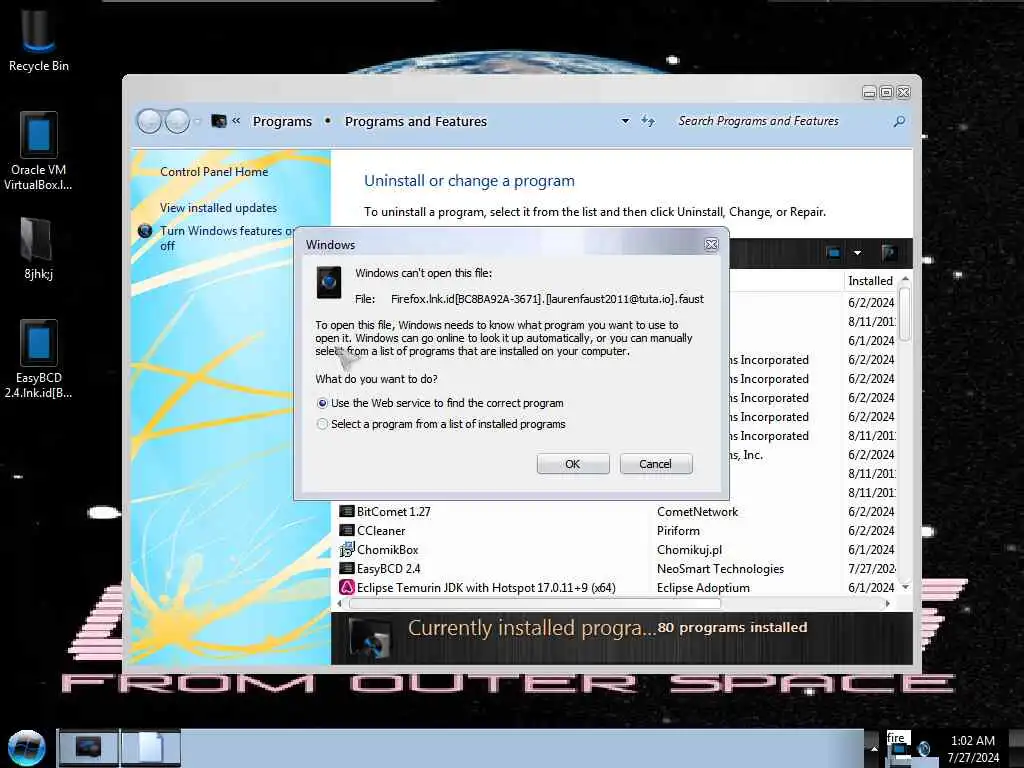Click the Installed column header

pyautogui.click(x=871, y=281)
